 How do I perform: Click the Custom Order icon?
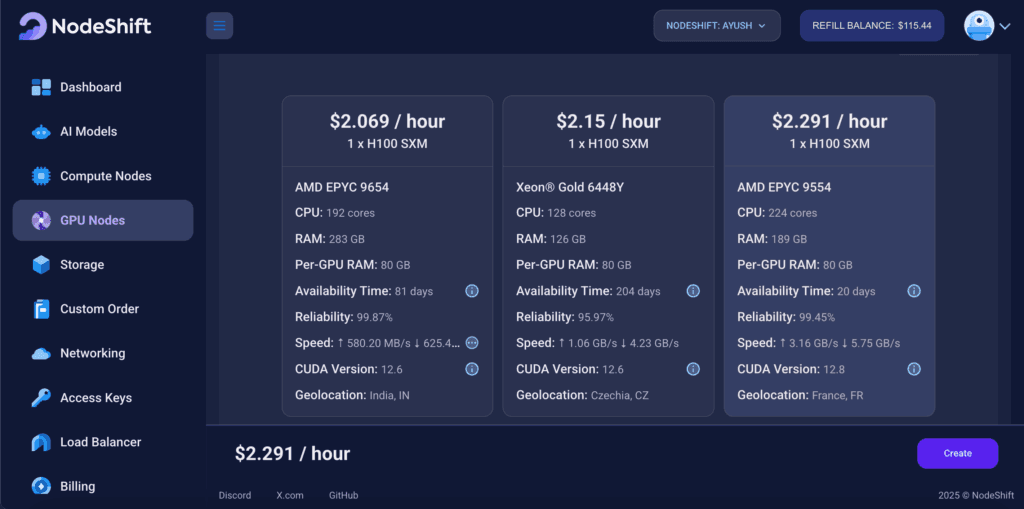tap(41, 309)
